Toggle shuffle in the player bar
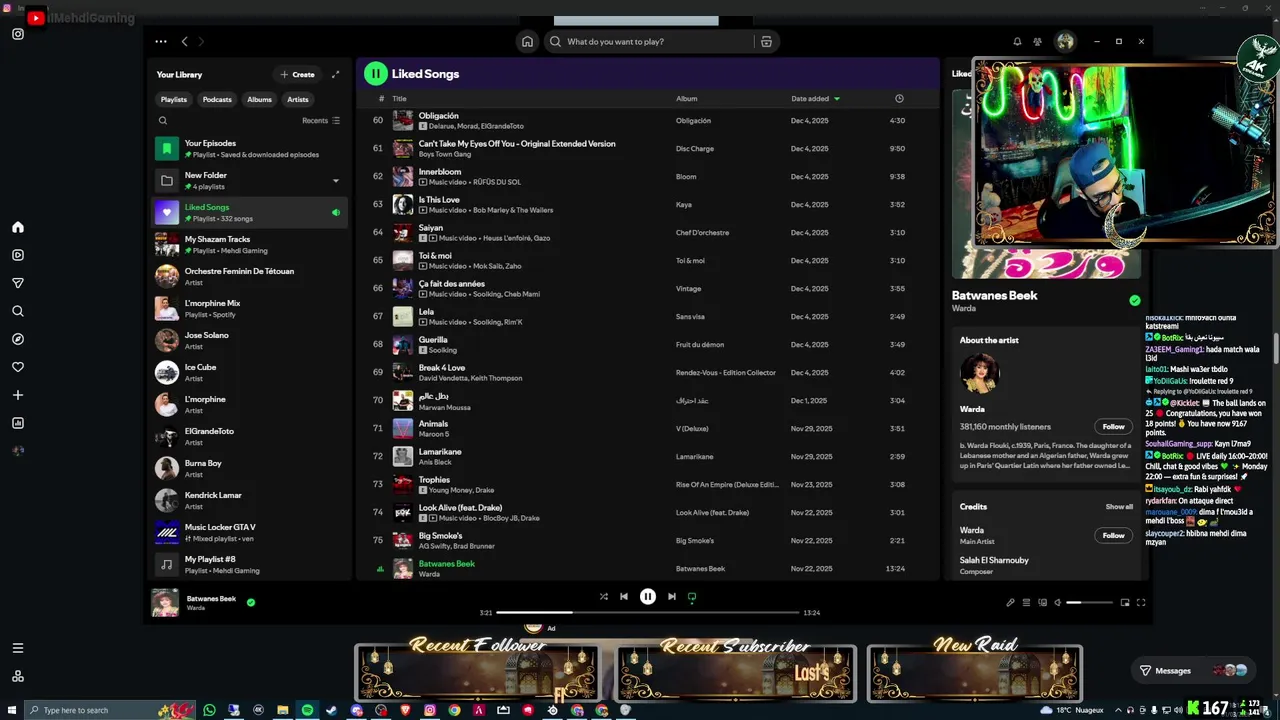 (603, 596)
